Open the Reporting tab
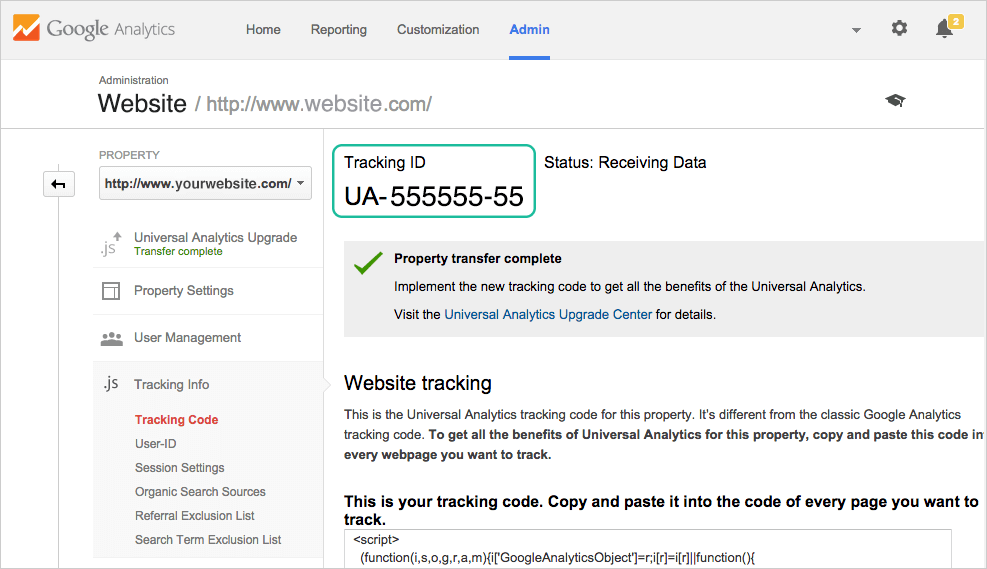This screenshot has width=987, height=569. (339, 30)
